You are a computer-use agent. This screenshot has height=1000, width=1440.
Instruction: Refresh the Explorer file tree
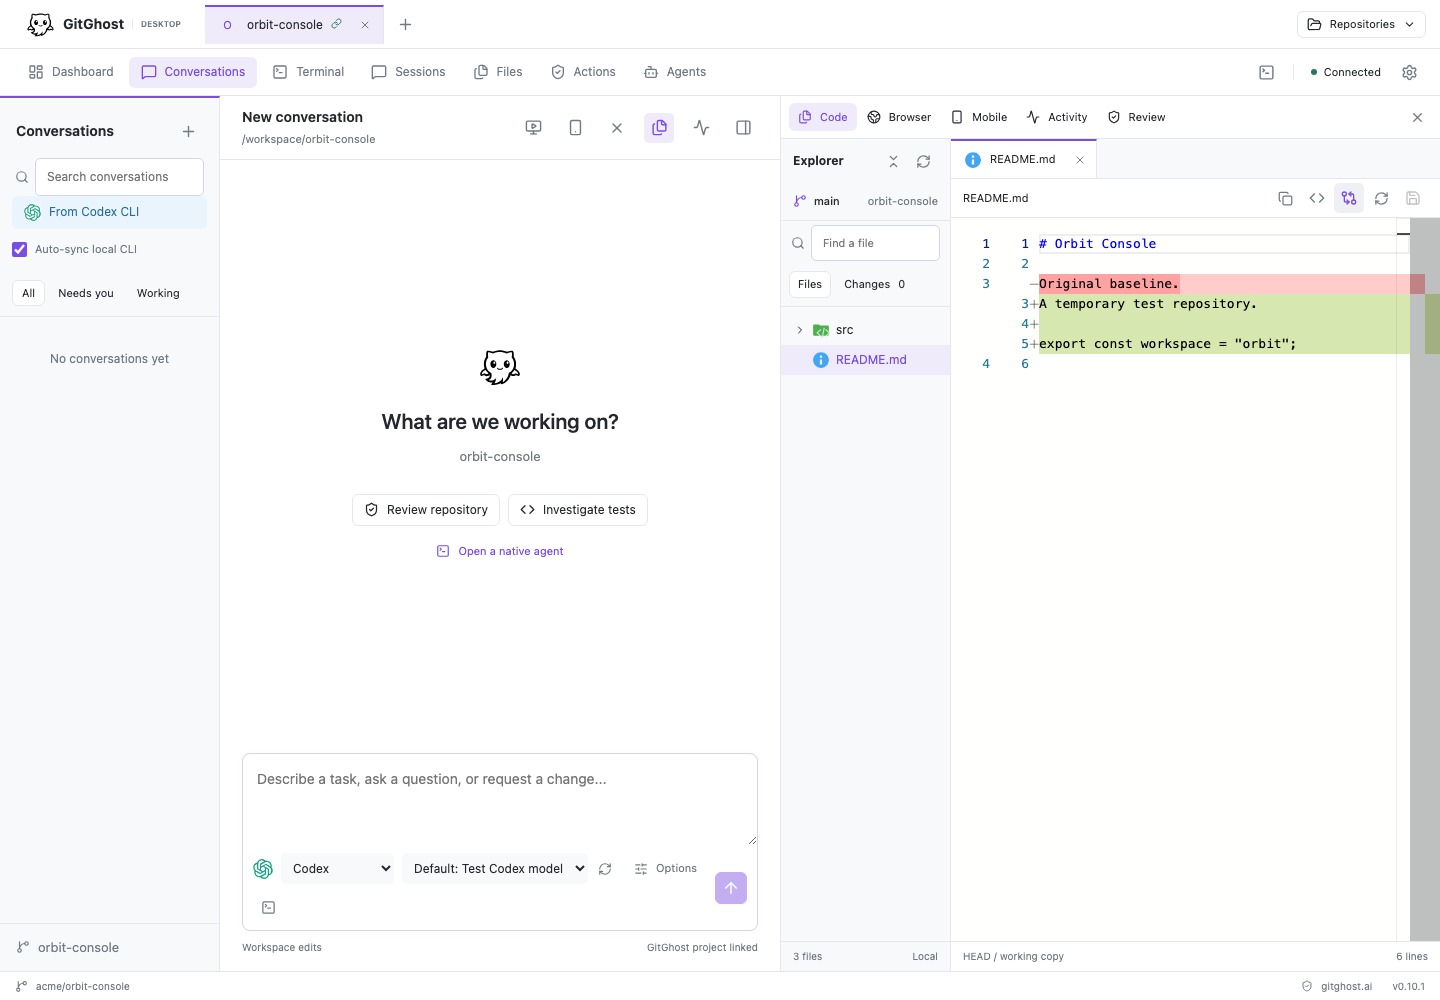pos(923,161)
